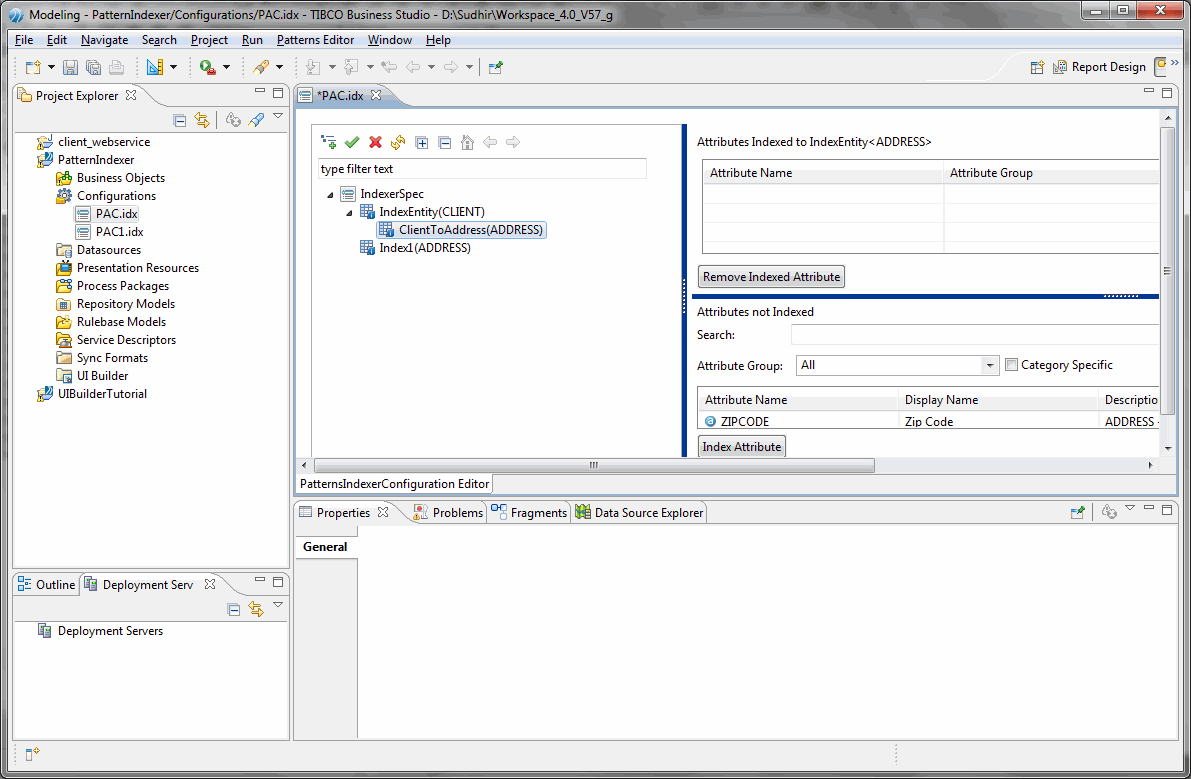Viewport: 1191px width, 779px height.
Task: Click the Save All toolbar icon
Action: (93, 68)
